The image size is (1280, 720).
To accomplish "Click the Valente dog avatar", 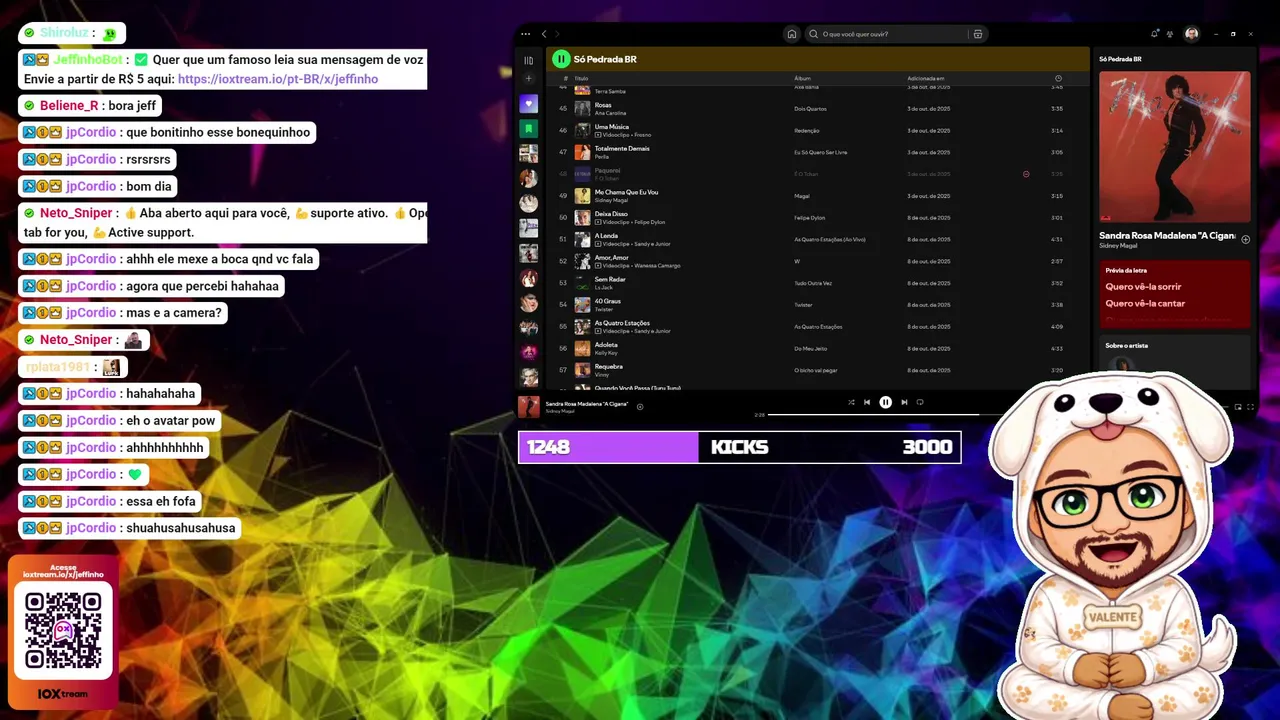I will tap(1113, 545).
